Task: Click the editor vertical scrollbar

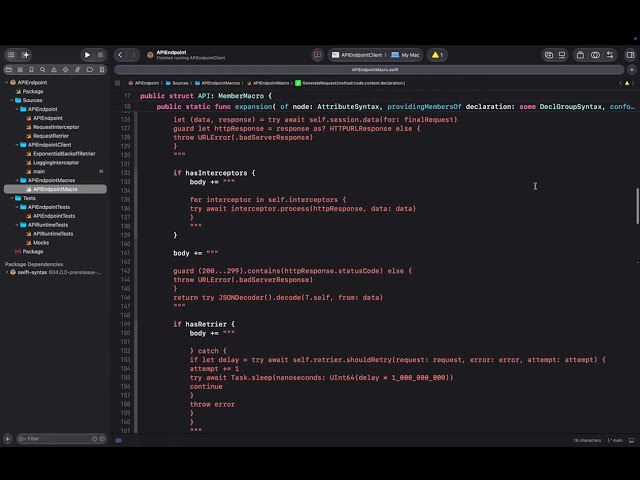Action: pyautogui.click(x=637, y=206)
